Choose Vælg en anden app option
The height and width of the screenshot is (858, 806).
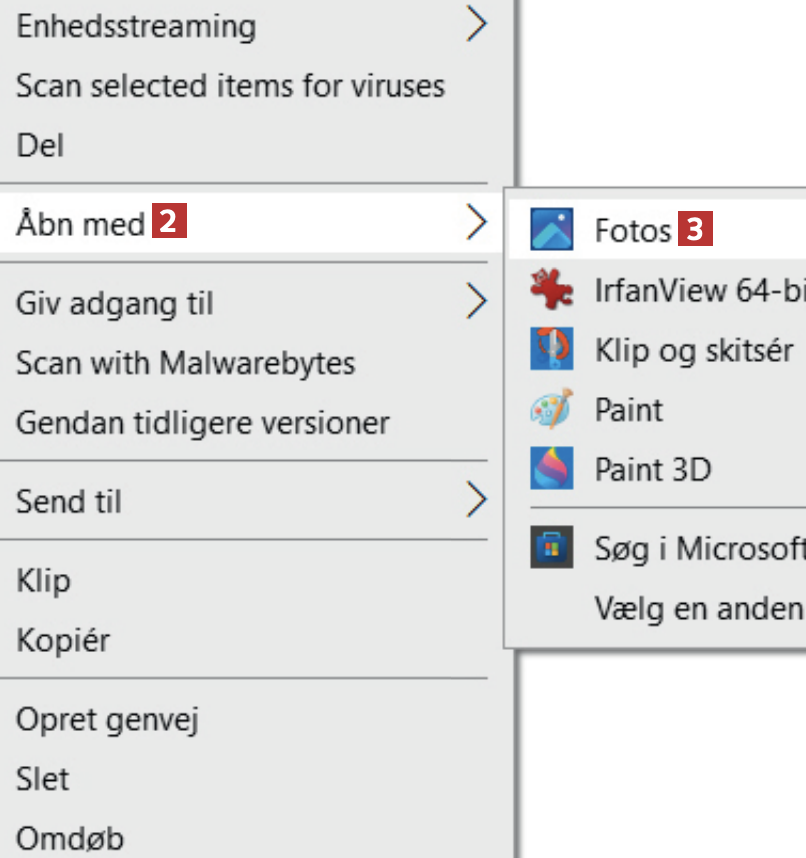(698, 607)
